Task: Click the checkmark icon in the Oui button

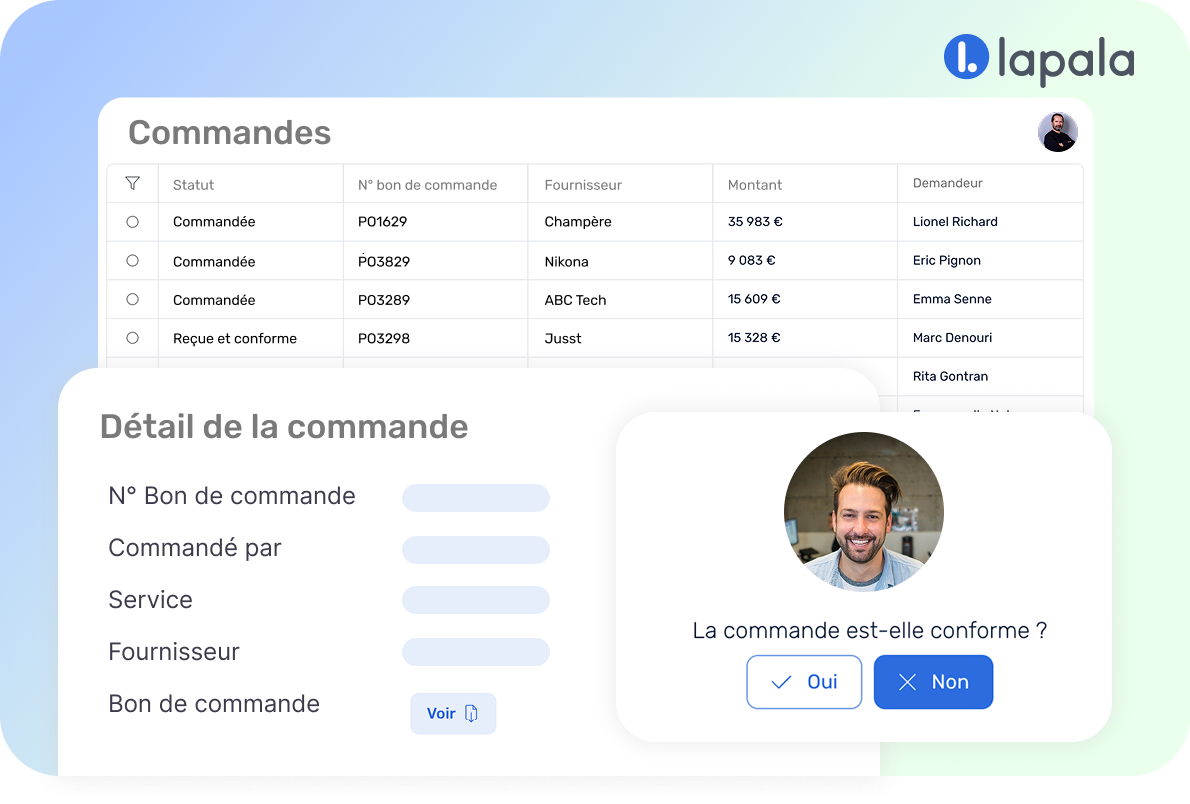Action: 782,681
